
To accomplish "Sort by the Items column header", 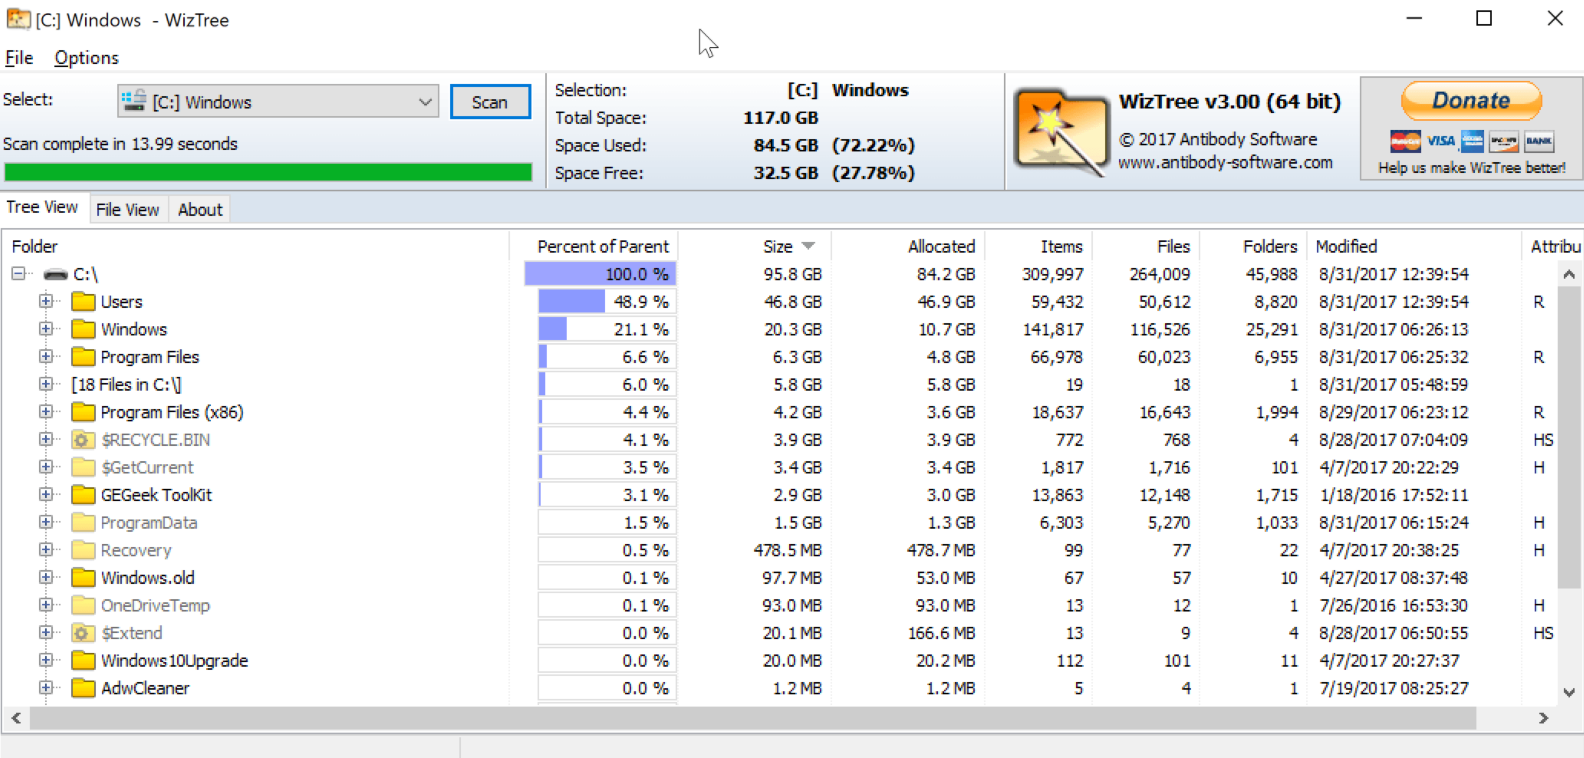I will coord(1038,246).
